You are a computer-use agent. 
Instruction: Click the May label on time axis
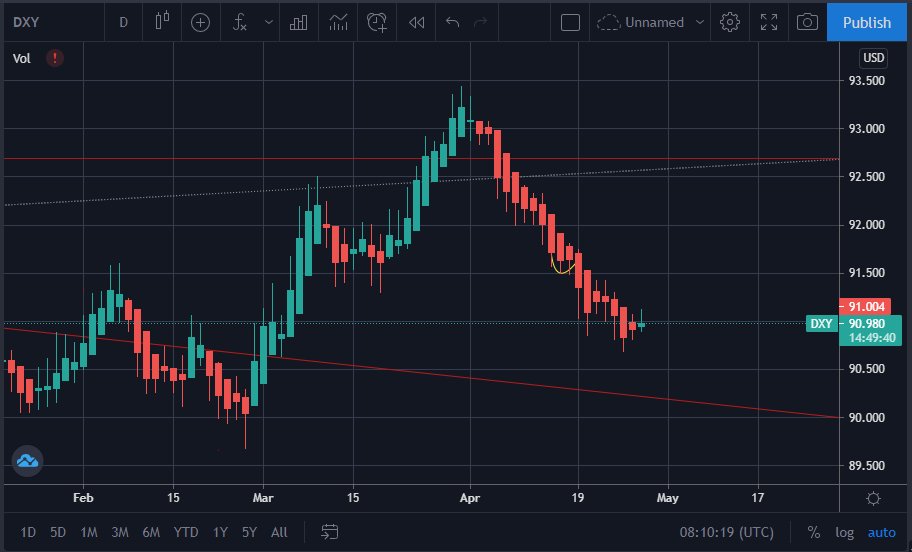tap(668, 498)
